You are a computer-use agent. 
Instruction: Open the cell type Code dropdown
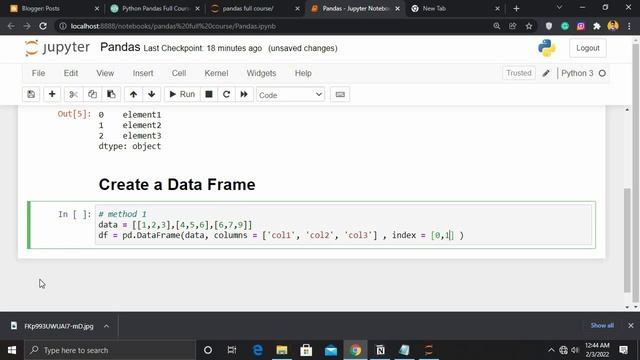[x=290, y=95]
